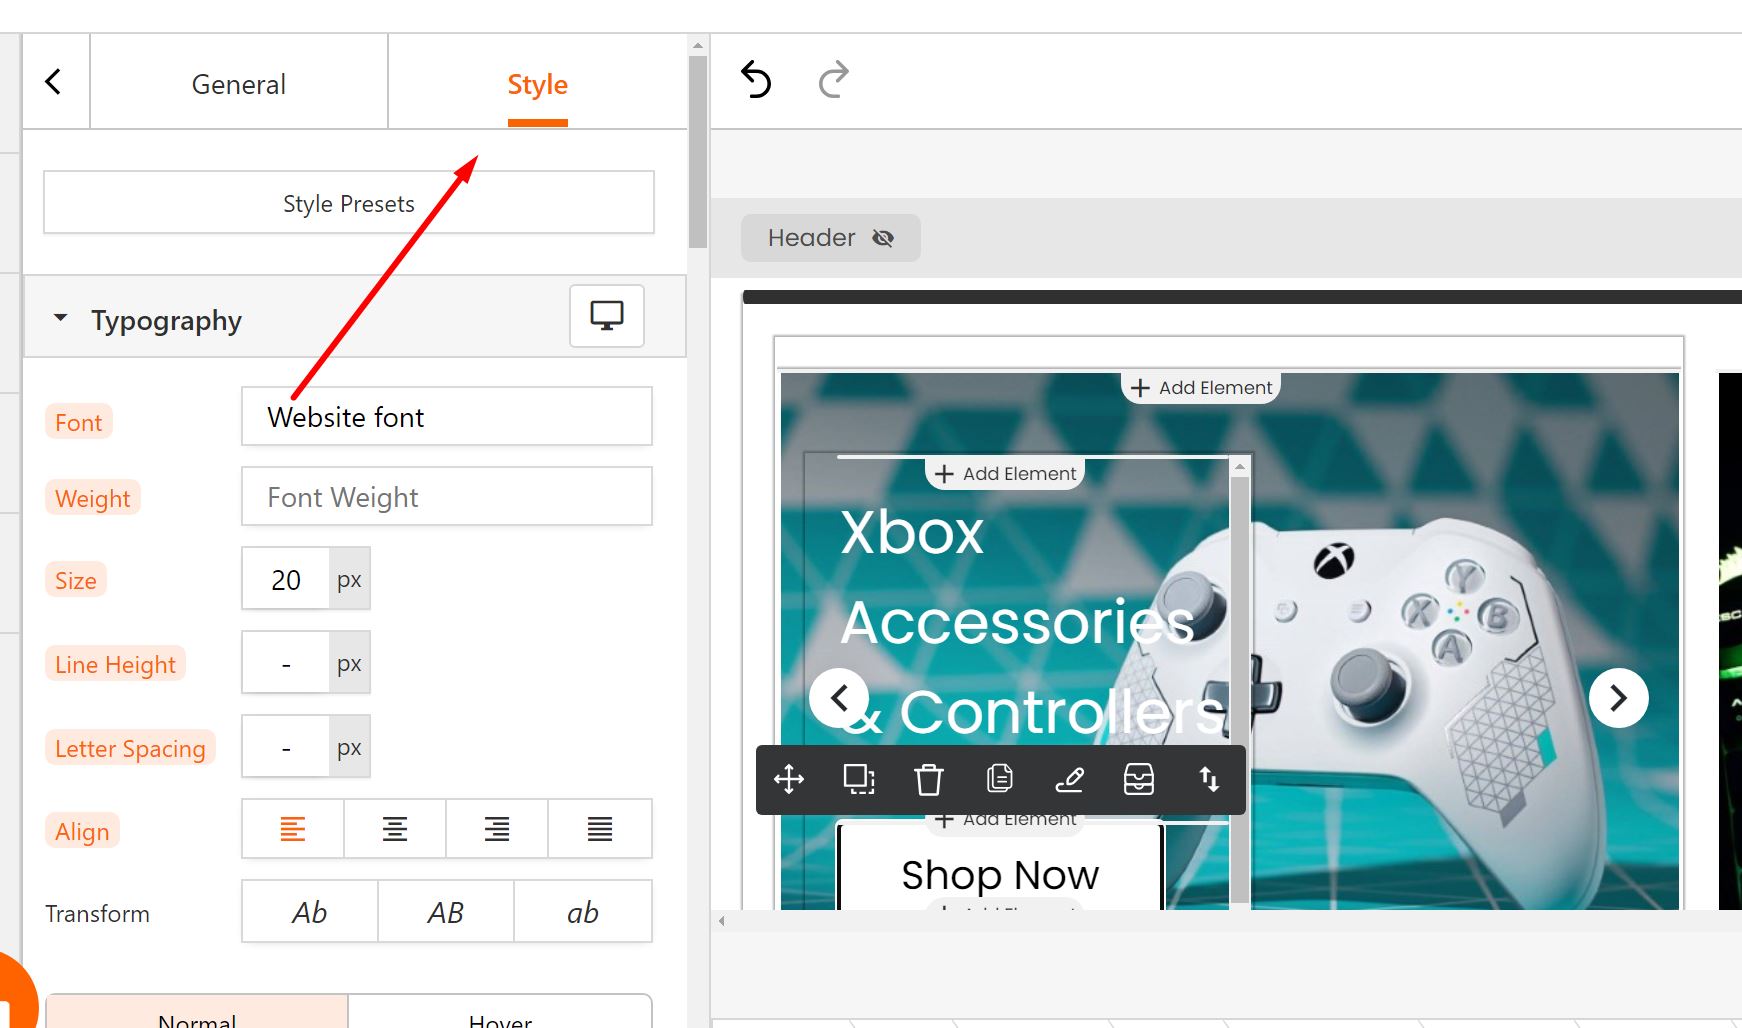
Task: Click the Line Height value field
Action: click(286, 663)
